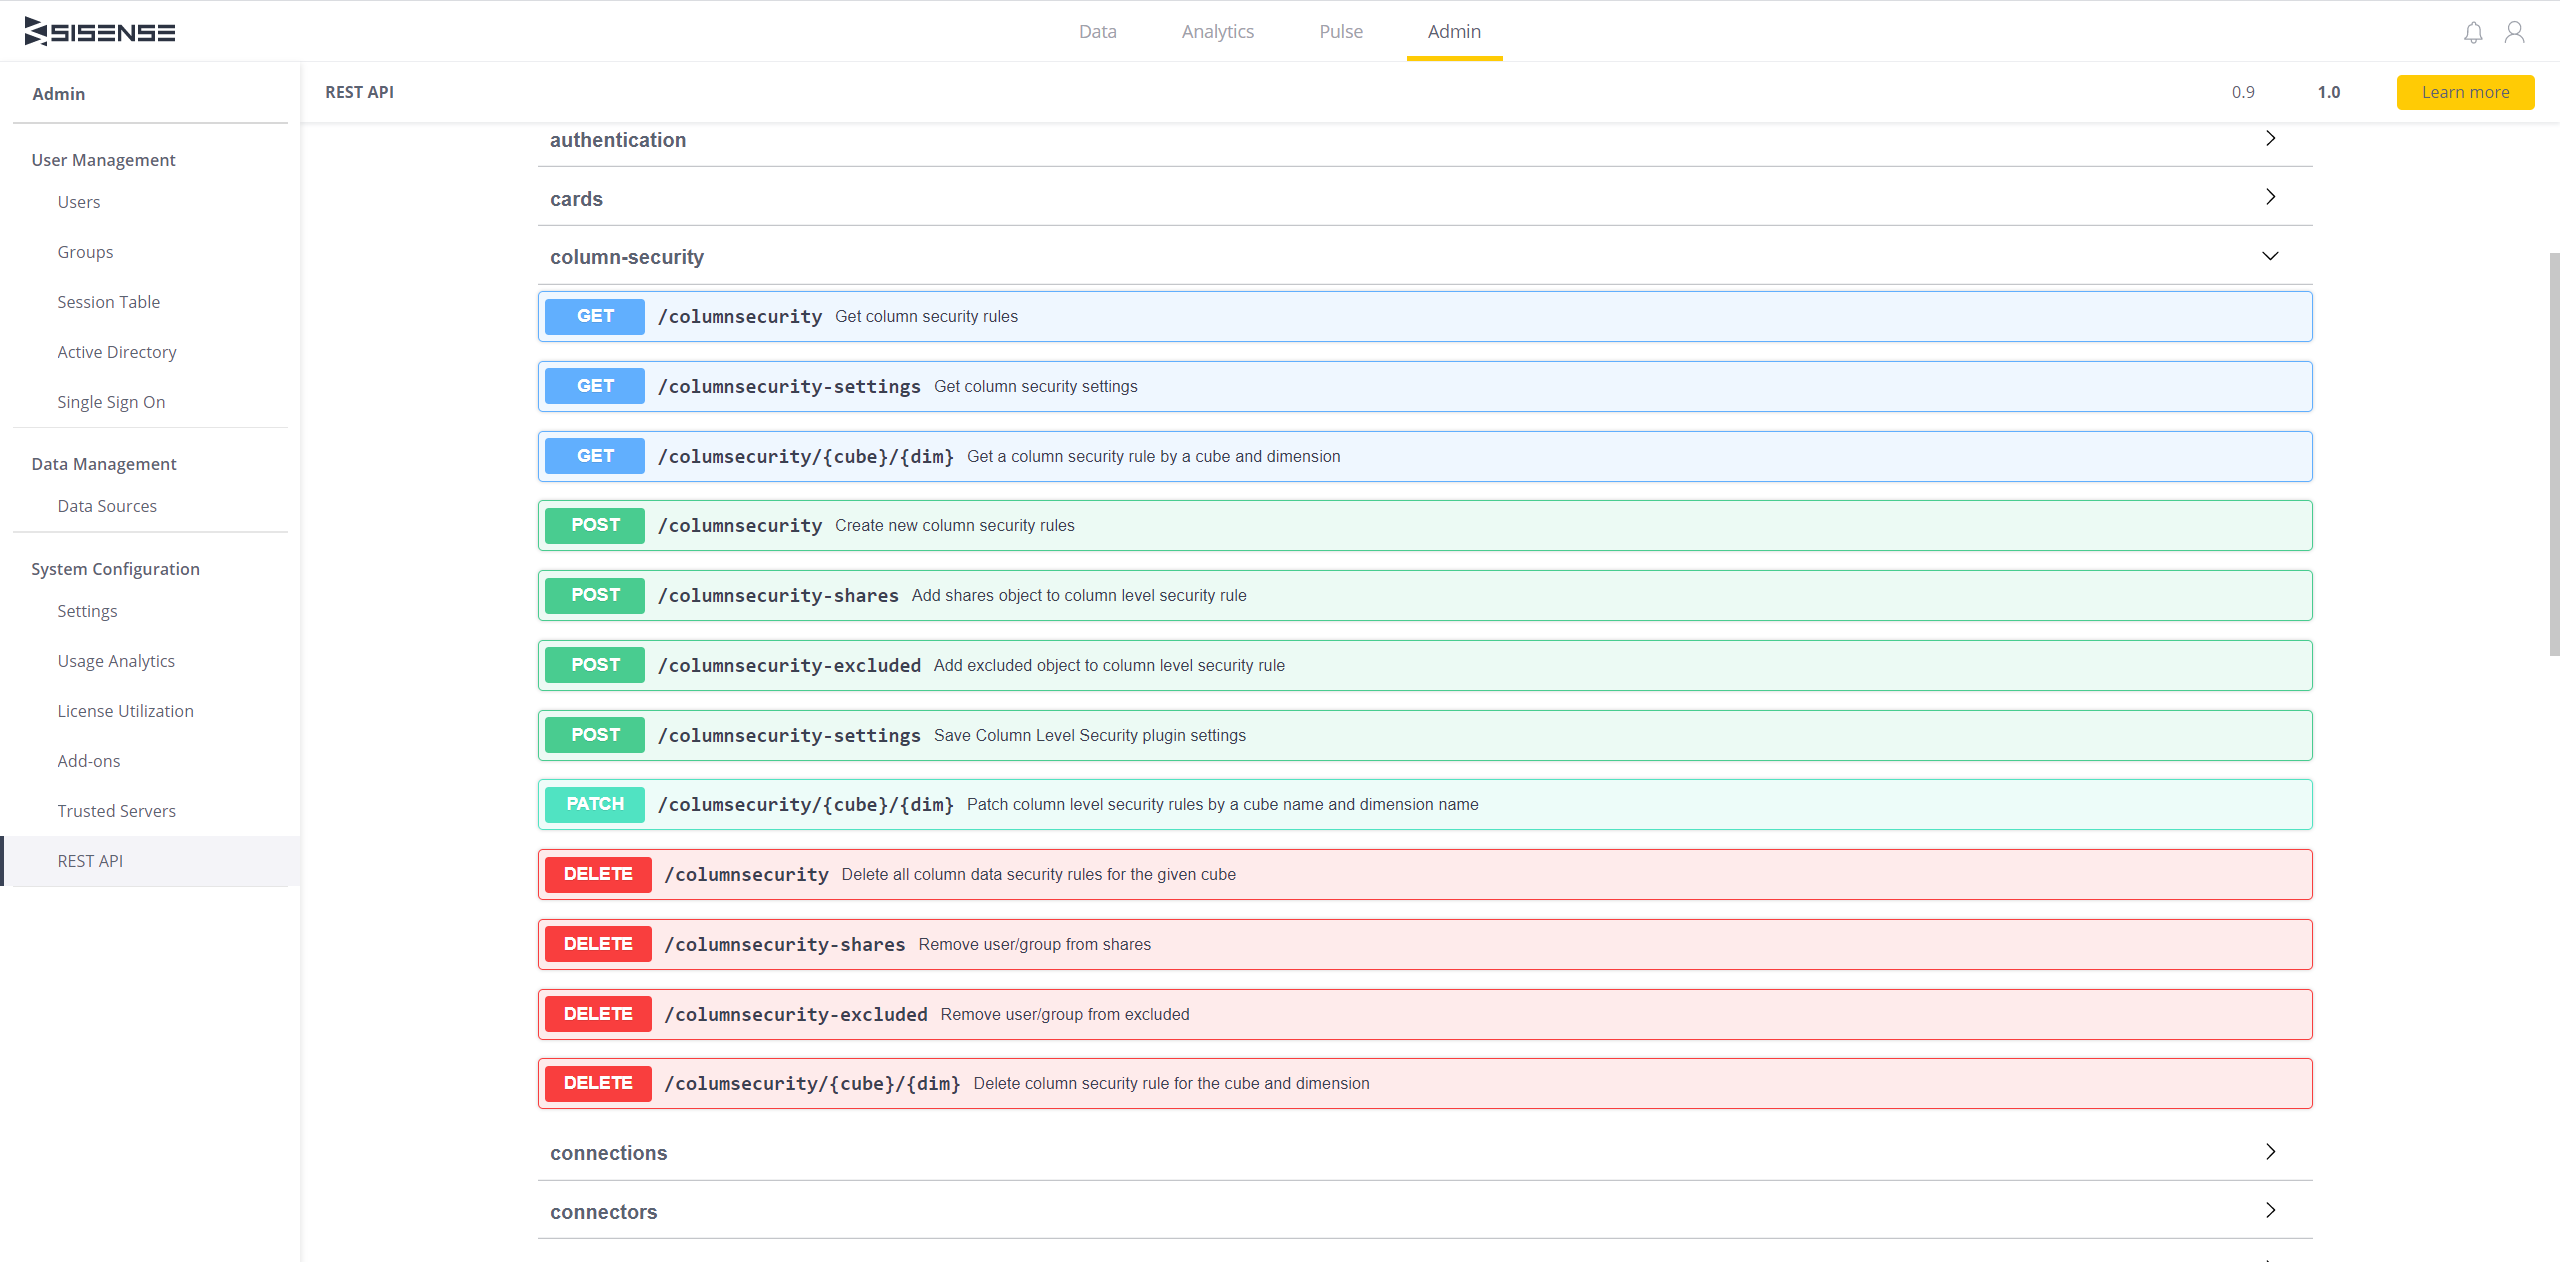Open Session Table in the sidebar

tap(108, 302)
